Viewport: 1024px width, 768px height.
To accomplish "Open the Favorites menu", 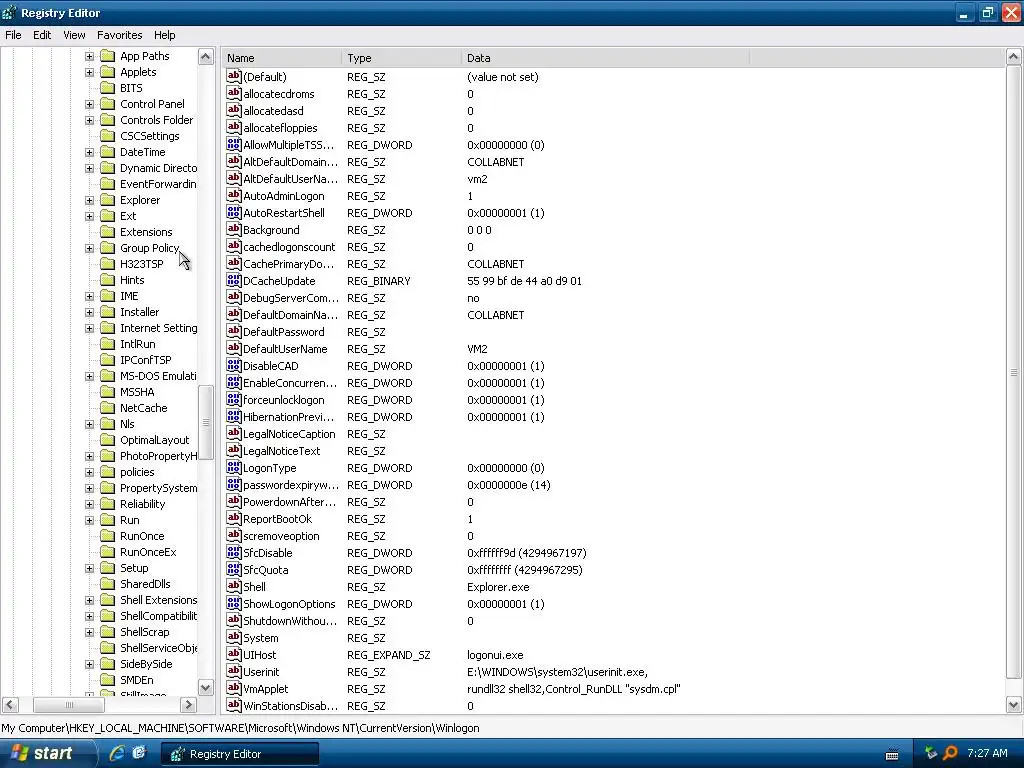I will [120, 35].
